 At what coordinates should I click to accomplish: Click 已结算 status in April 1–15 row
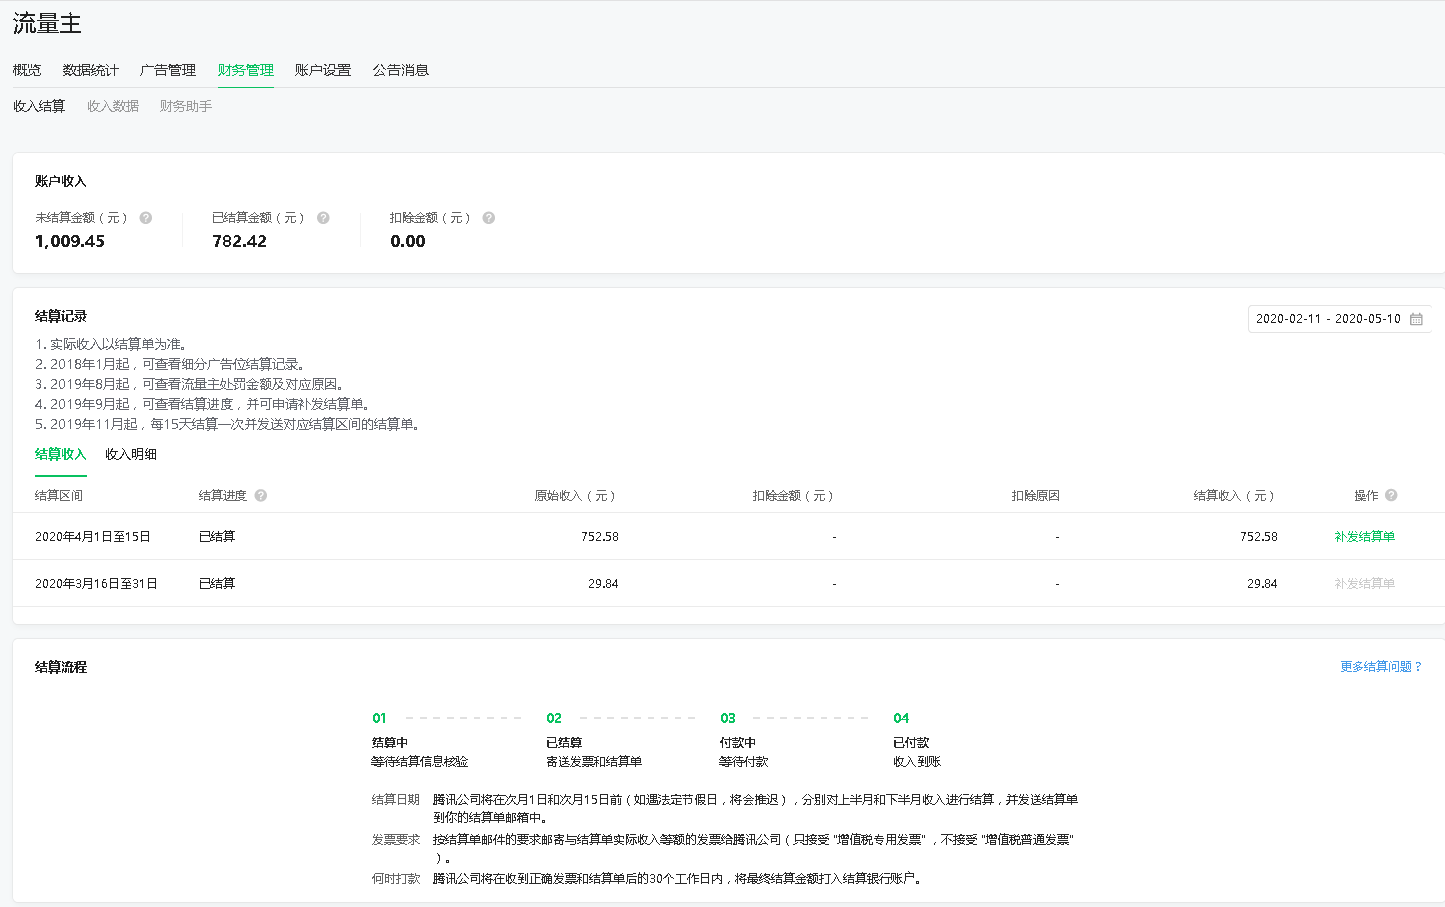pos(217,537)
